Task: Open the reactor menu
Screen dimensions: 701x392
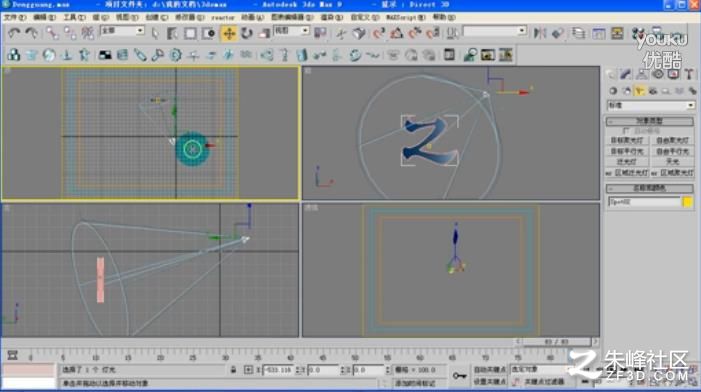Action: click(x=223, y=17)
